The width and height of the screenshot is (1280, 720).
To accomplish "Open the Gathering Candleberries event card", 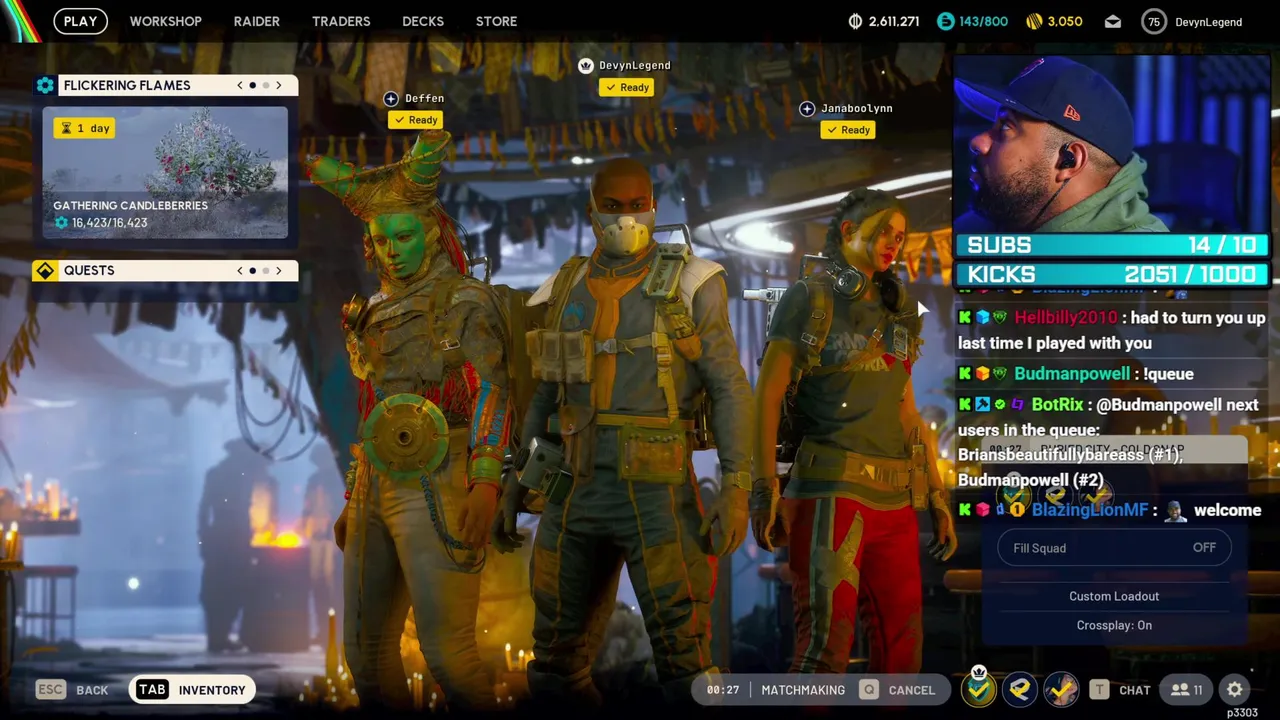I will [165, 172].
